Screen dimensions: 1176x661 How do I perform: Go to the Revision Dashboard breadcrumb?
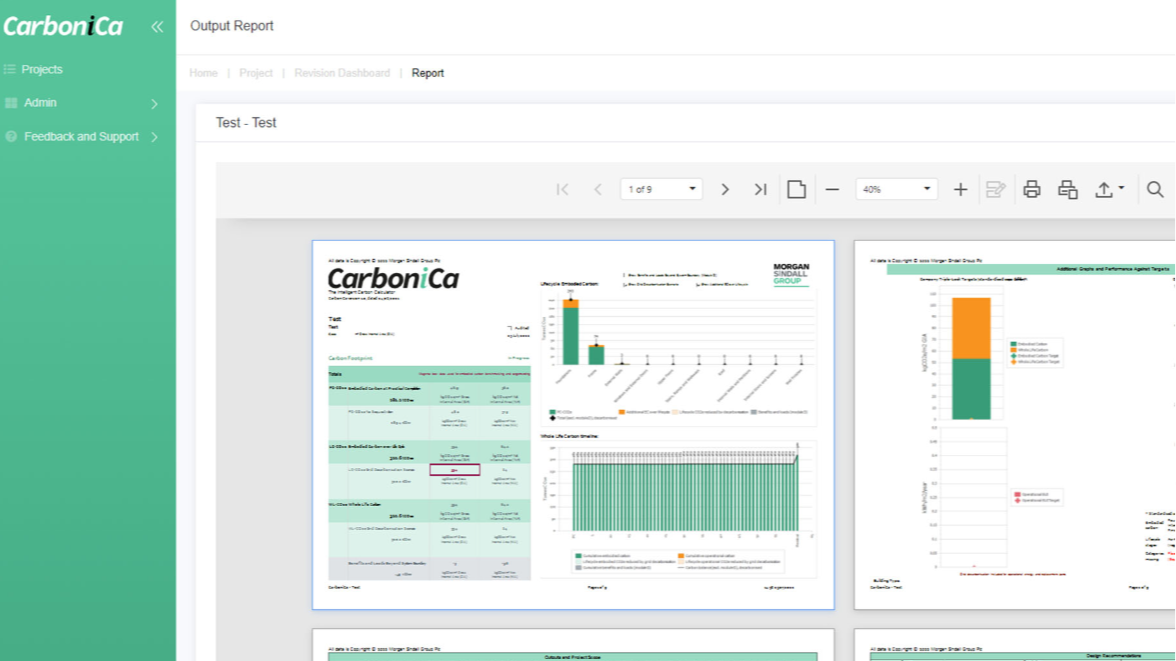tap(342, 73)
